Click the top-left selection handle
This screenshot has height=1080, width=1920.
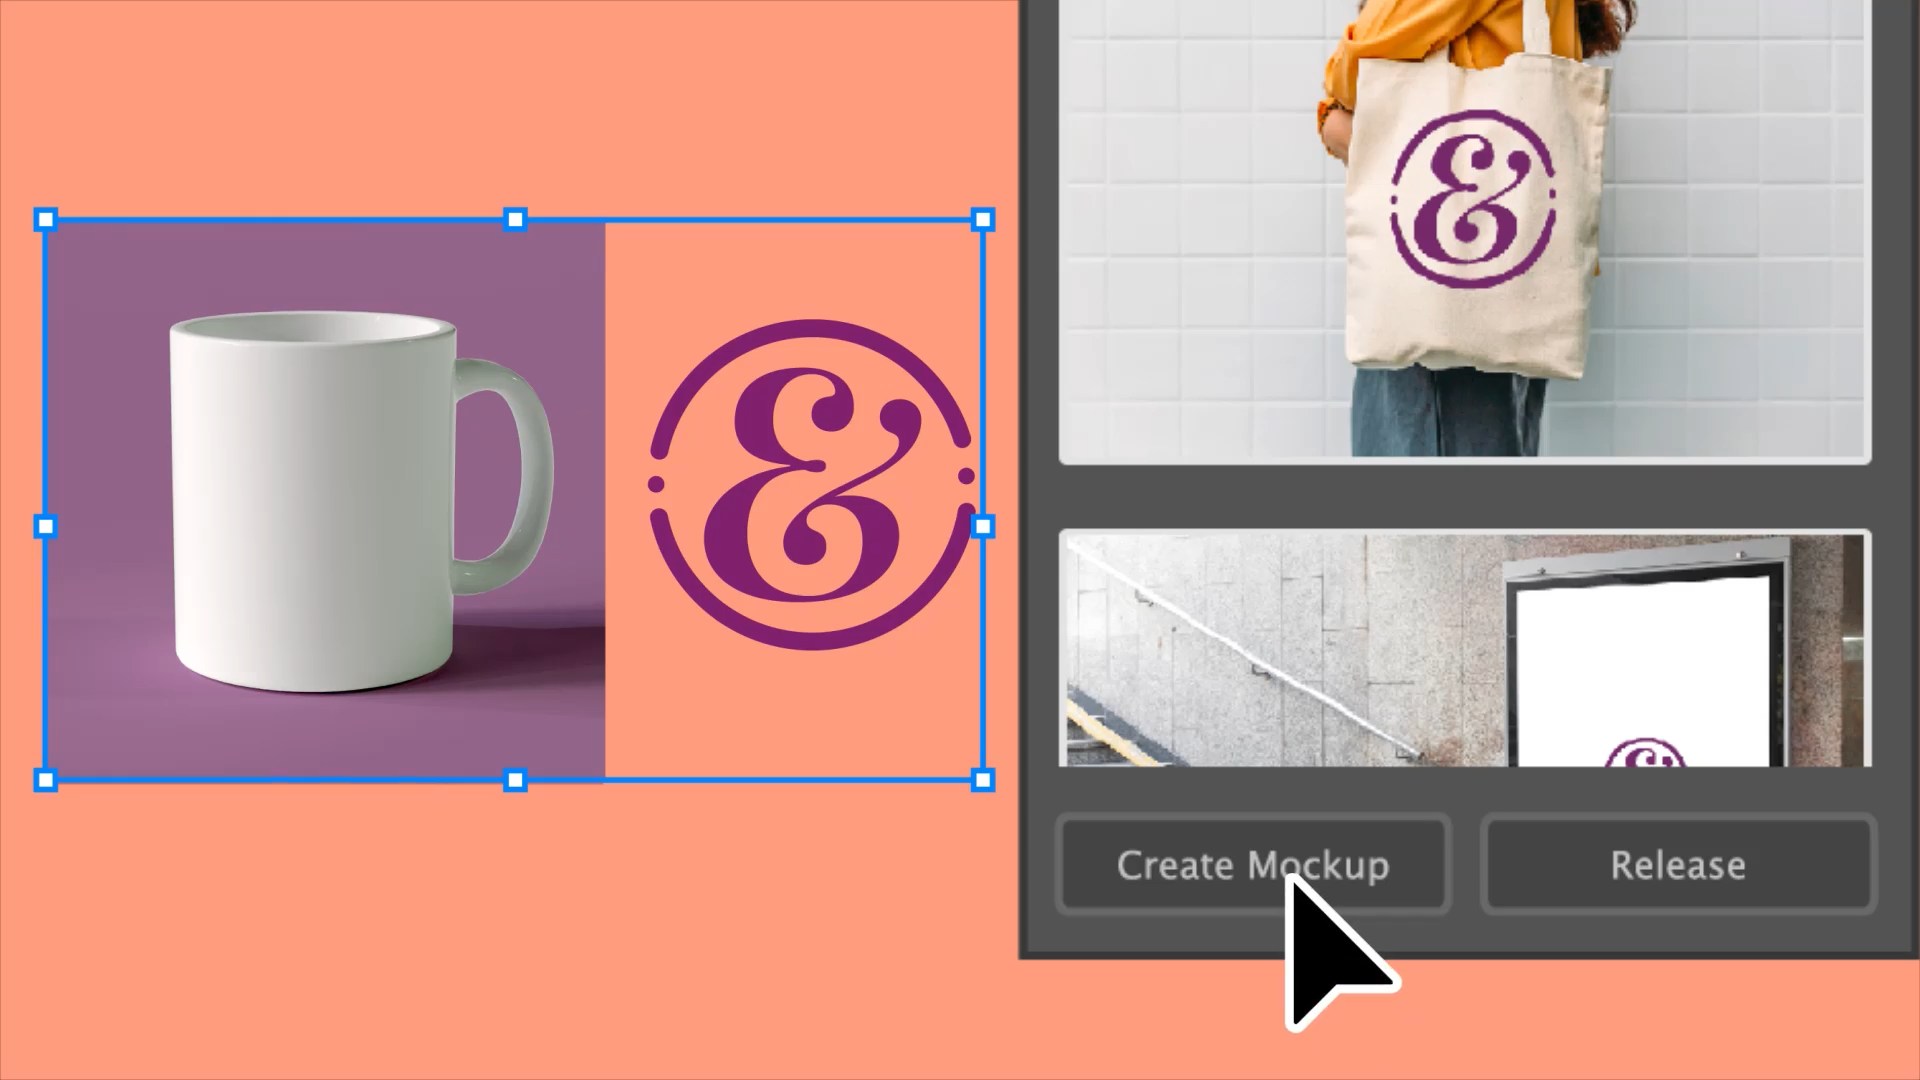[x=46, y=220]
